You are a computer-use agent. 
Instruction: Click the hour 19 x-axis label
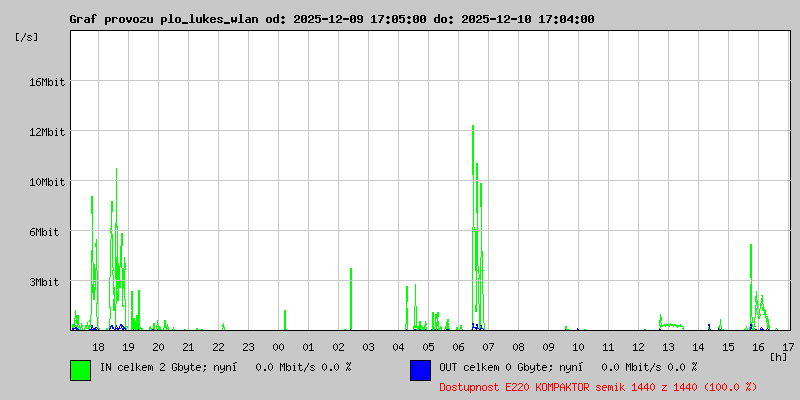(129, 347)
